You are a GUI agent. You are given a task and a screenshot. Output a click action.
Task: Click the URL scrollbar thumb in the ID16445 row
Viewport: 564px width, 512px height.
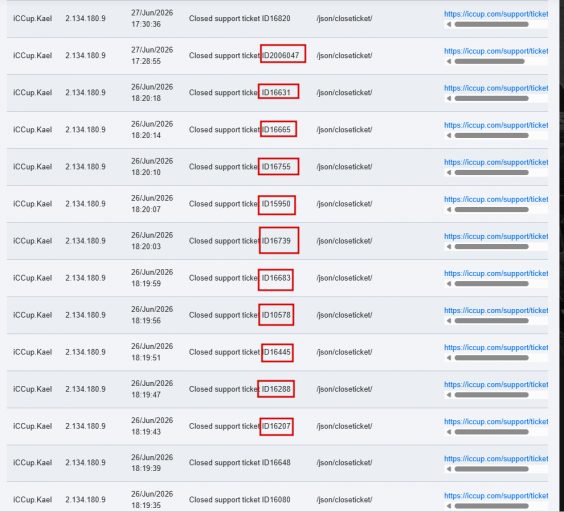pos(491,358)
